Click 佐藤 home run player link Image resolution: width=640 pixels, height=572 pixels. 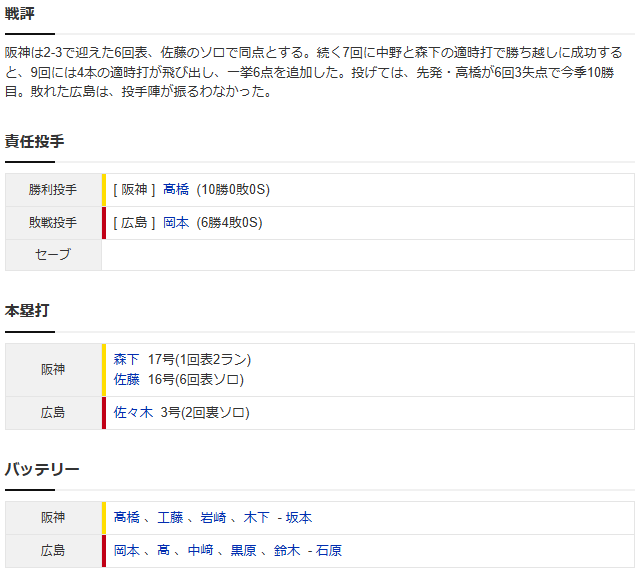pyautogui.click(x=126, y=379)
